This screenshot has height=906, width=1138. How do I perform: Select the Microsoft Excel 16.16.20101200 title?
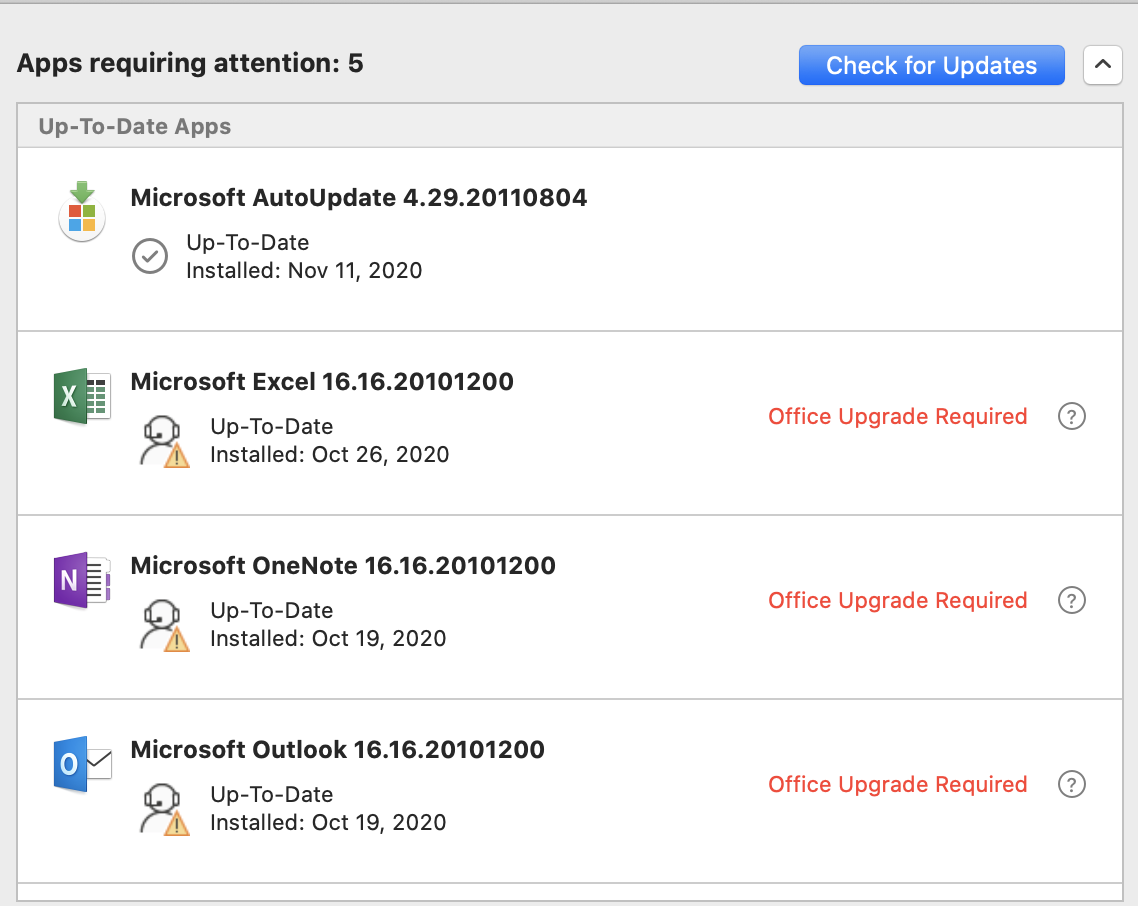coord(322,382)
